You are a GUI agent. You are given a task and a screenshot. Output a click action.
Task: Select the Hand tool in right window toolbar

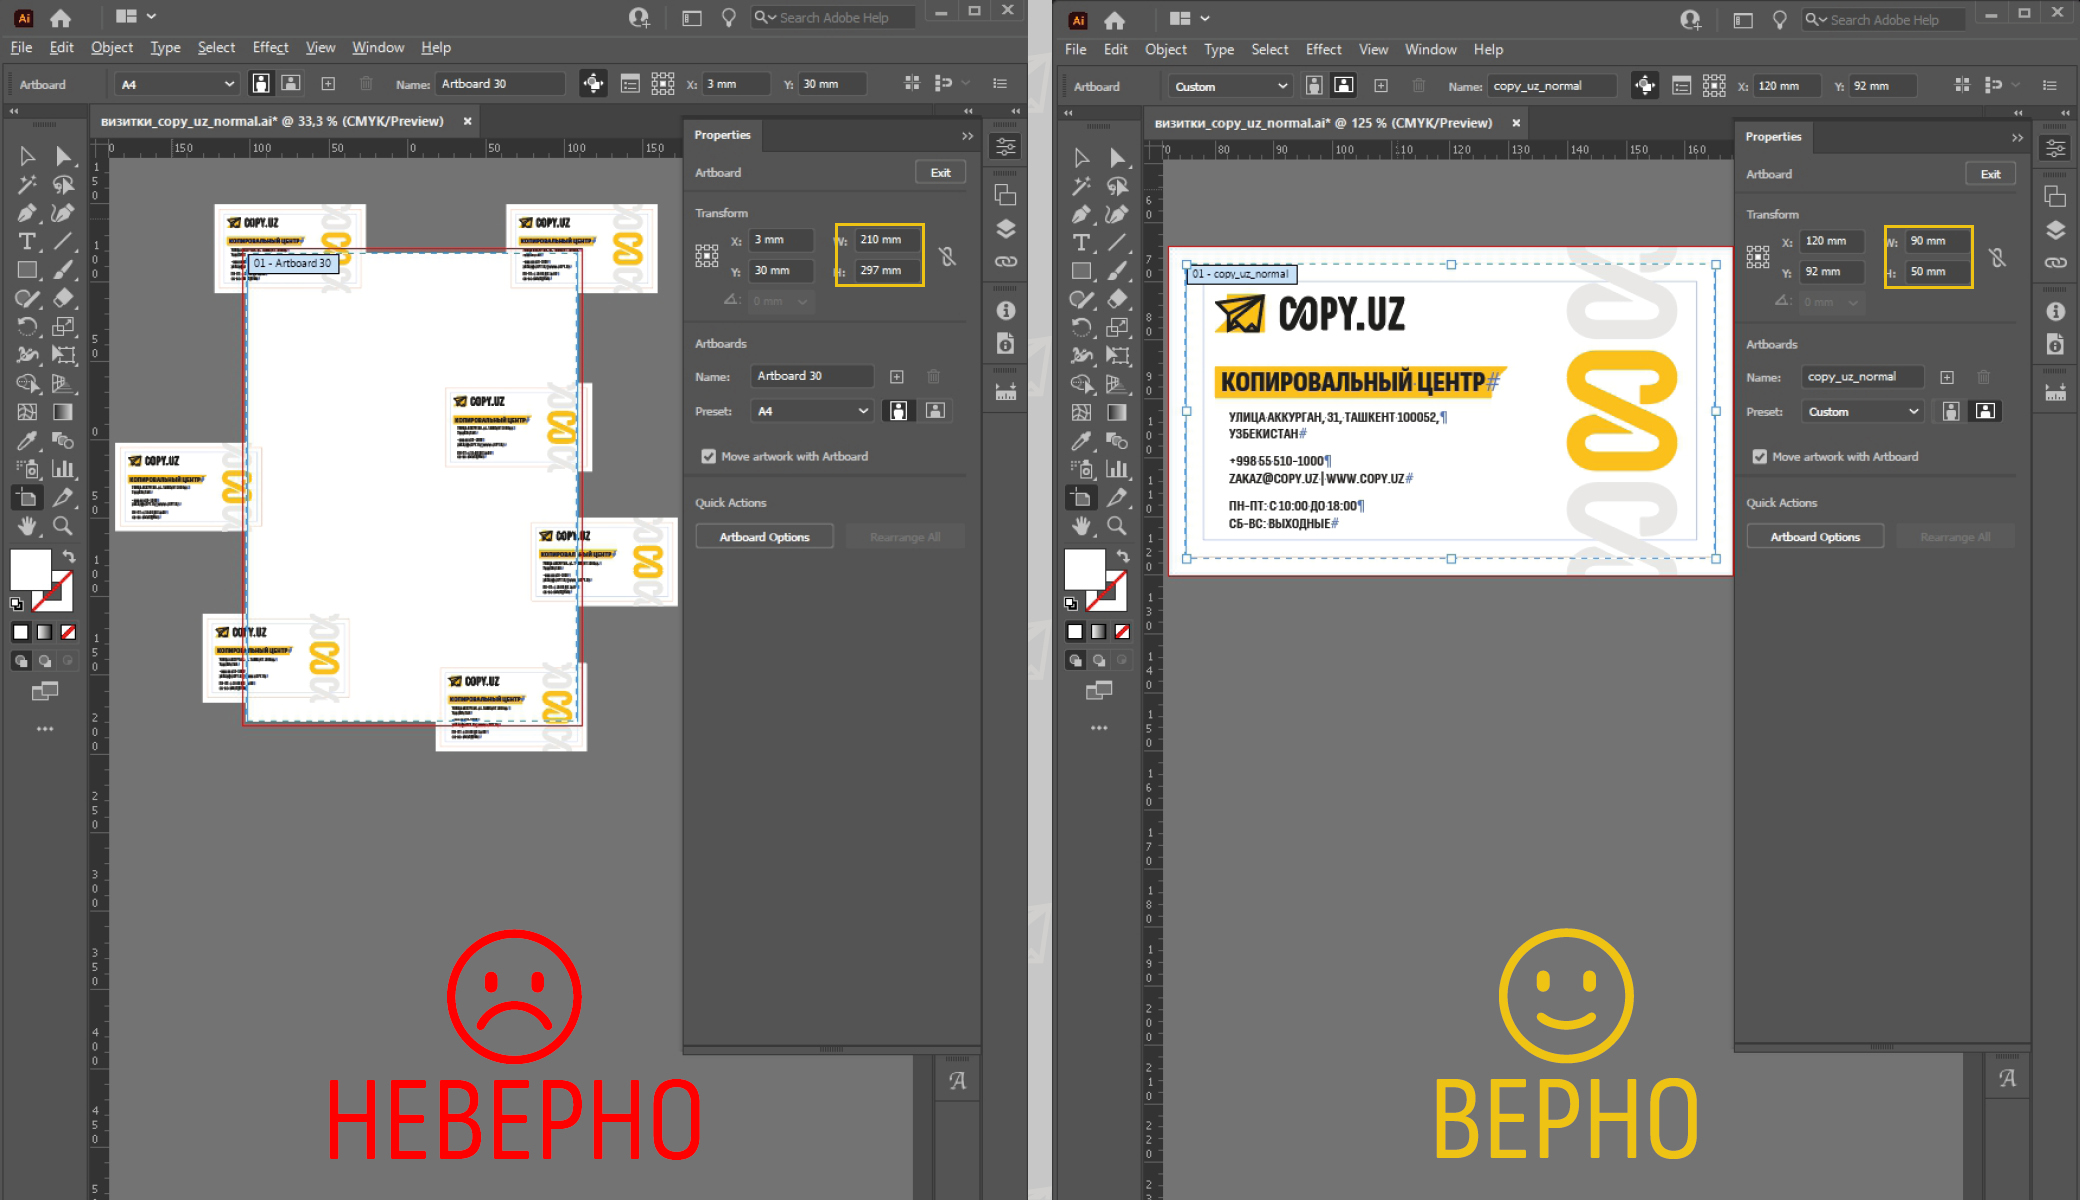tap(1081, 526)
